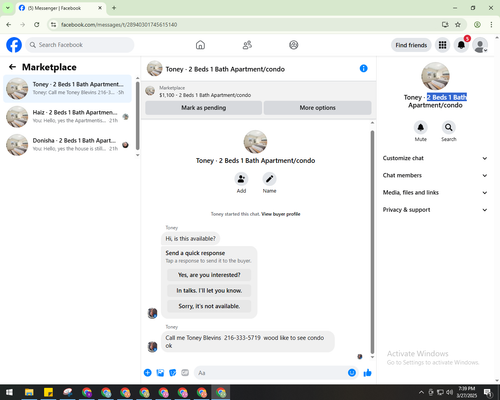500x400 pixels.
Task: Open the Friends icon in top navigation
Action: [247, 45]
